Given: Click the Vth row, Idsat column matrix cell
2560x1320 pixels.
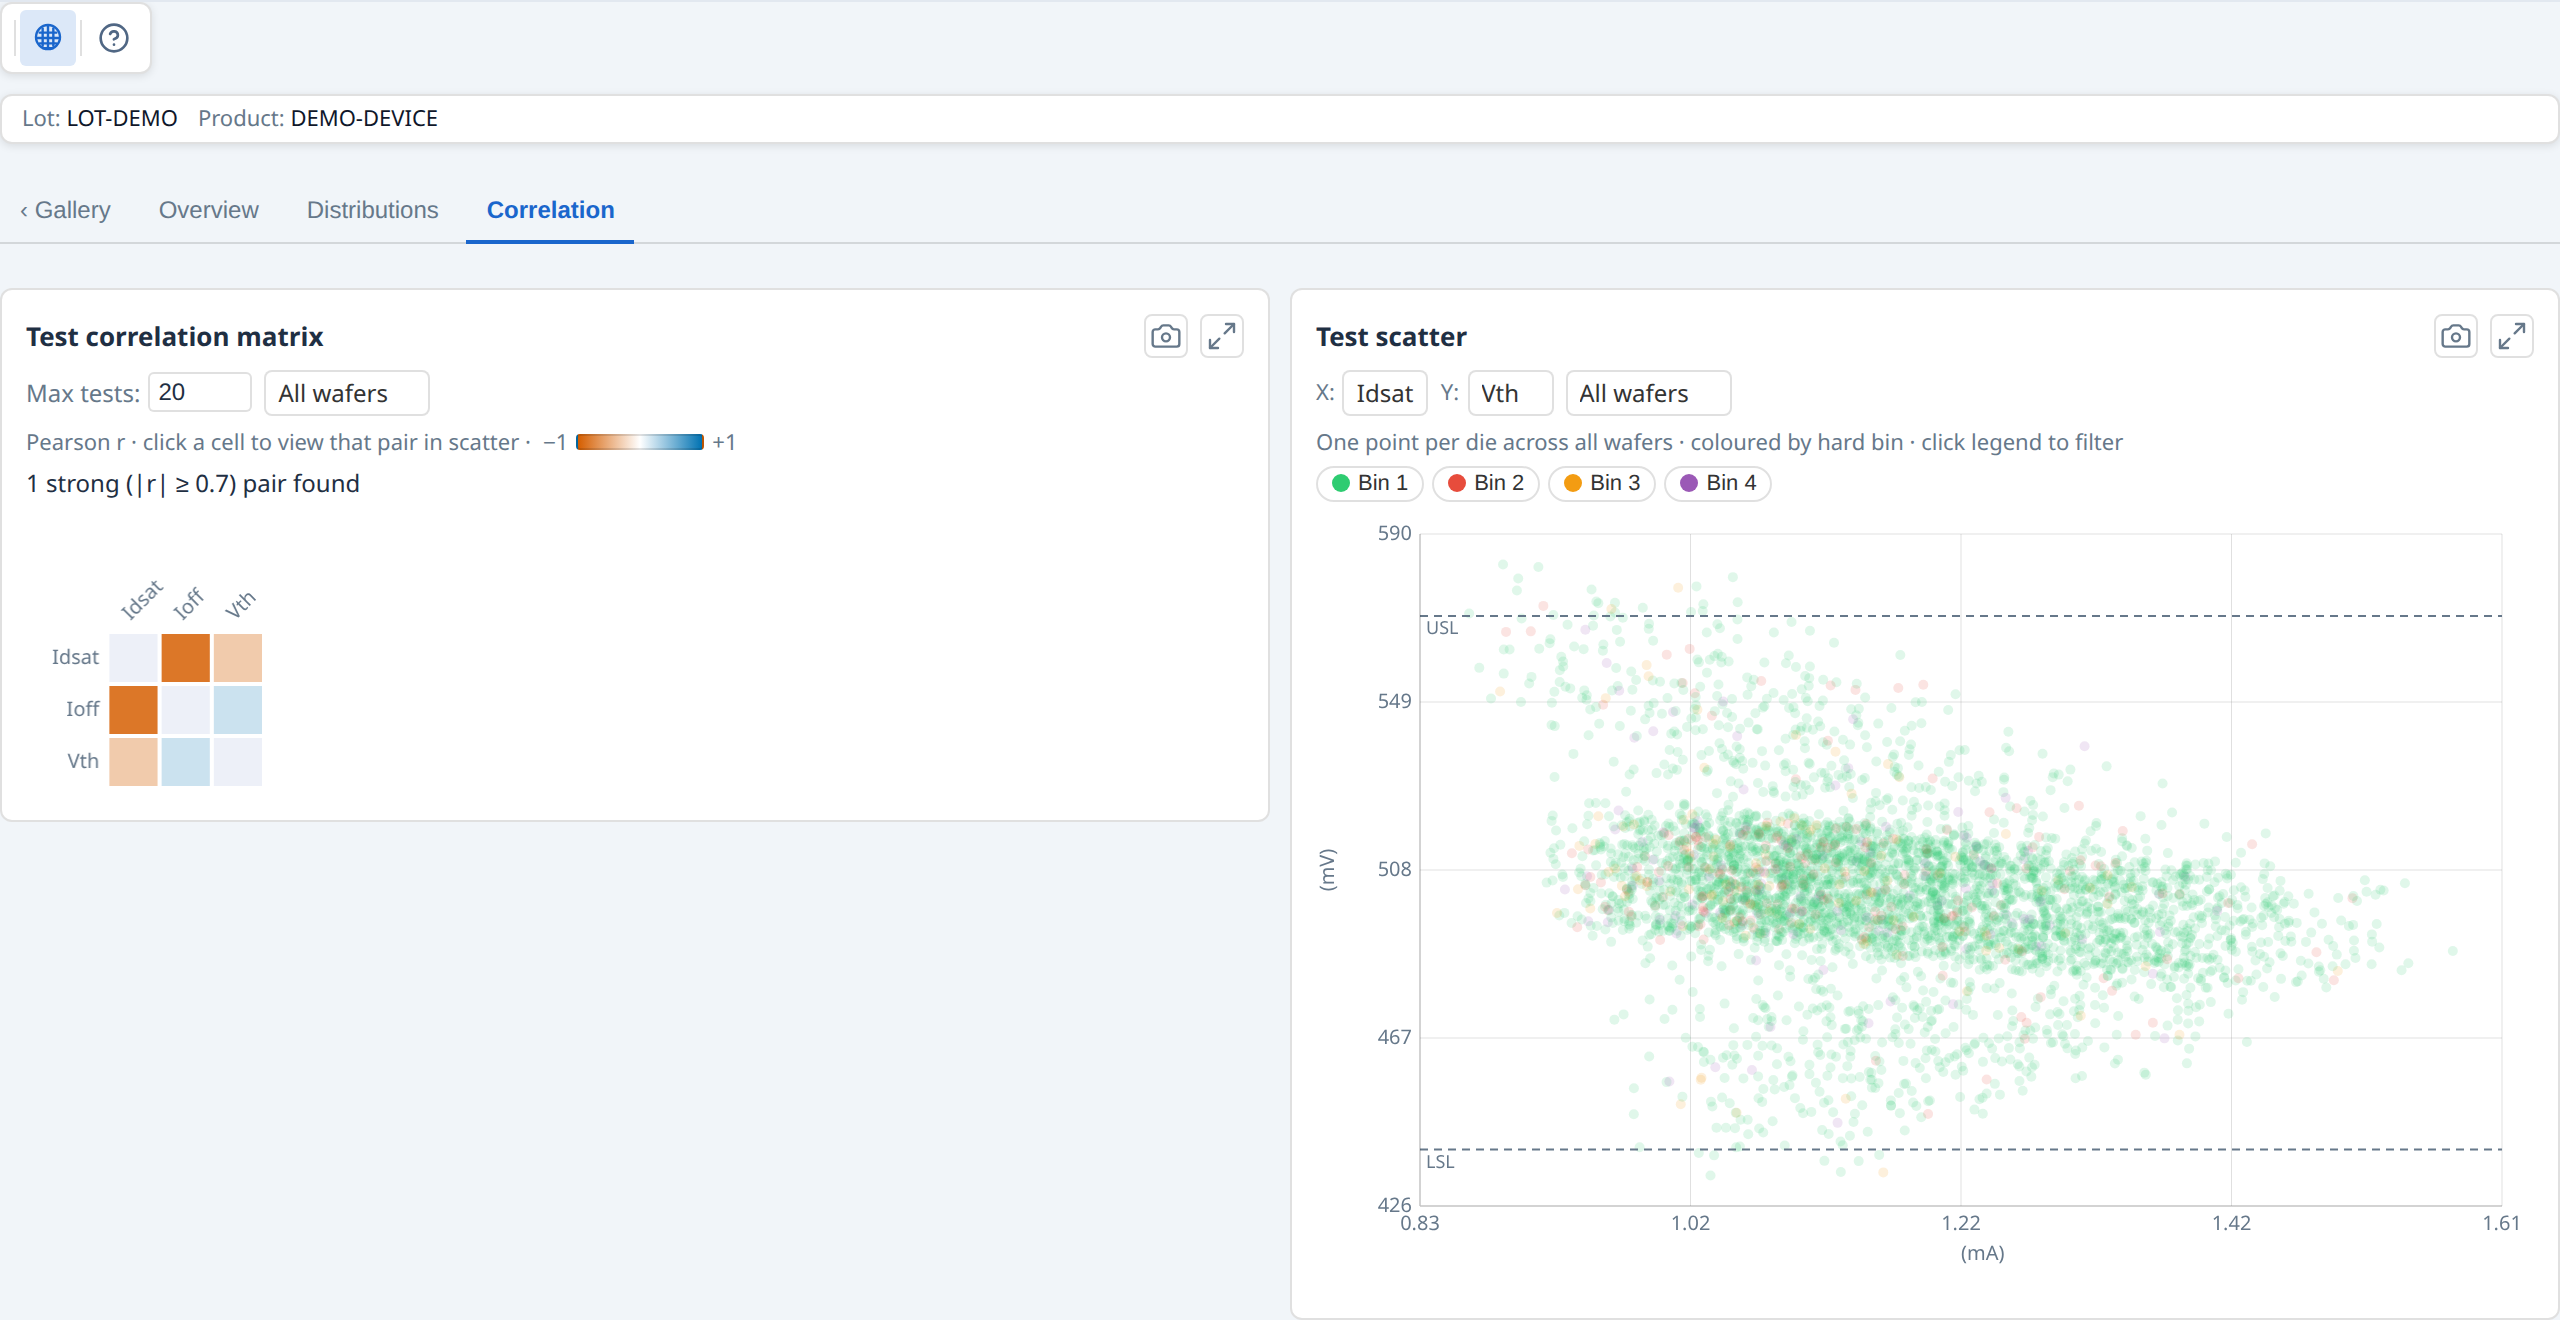Looking at the screenshot, I should [133, 761].
